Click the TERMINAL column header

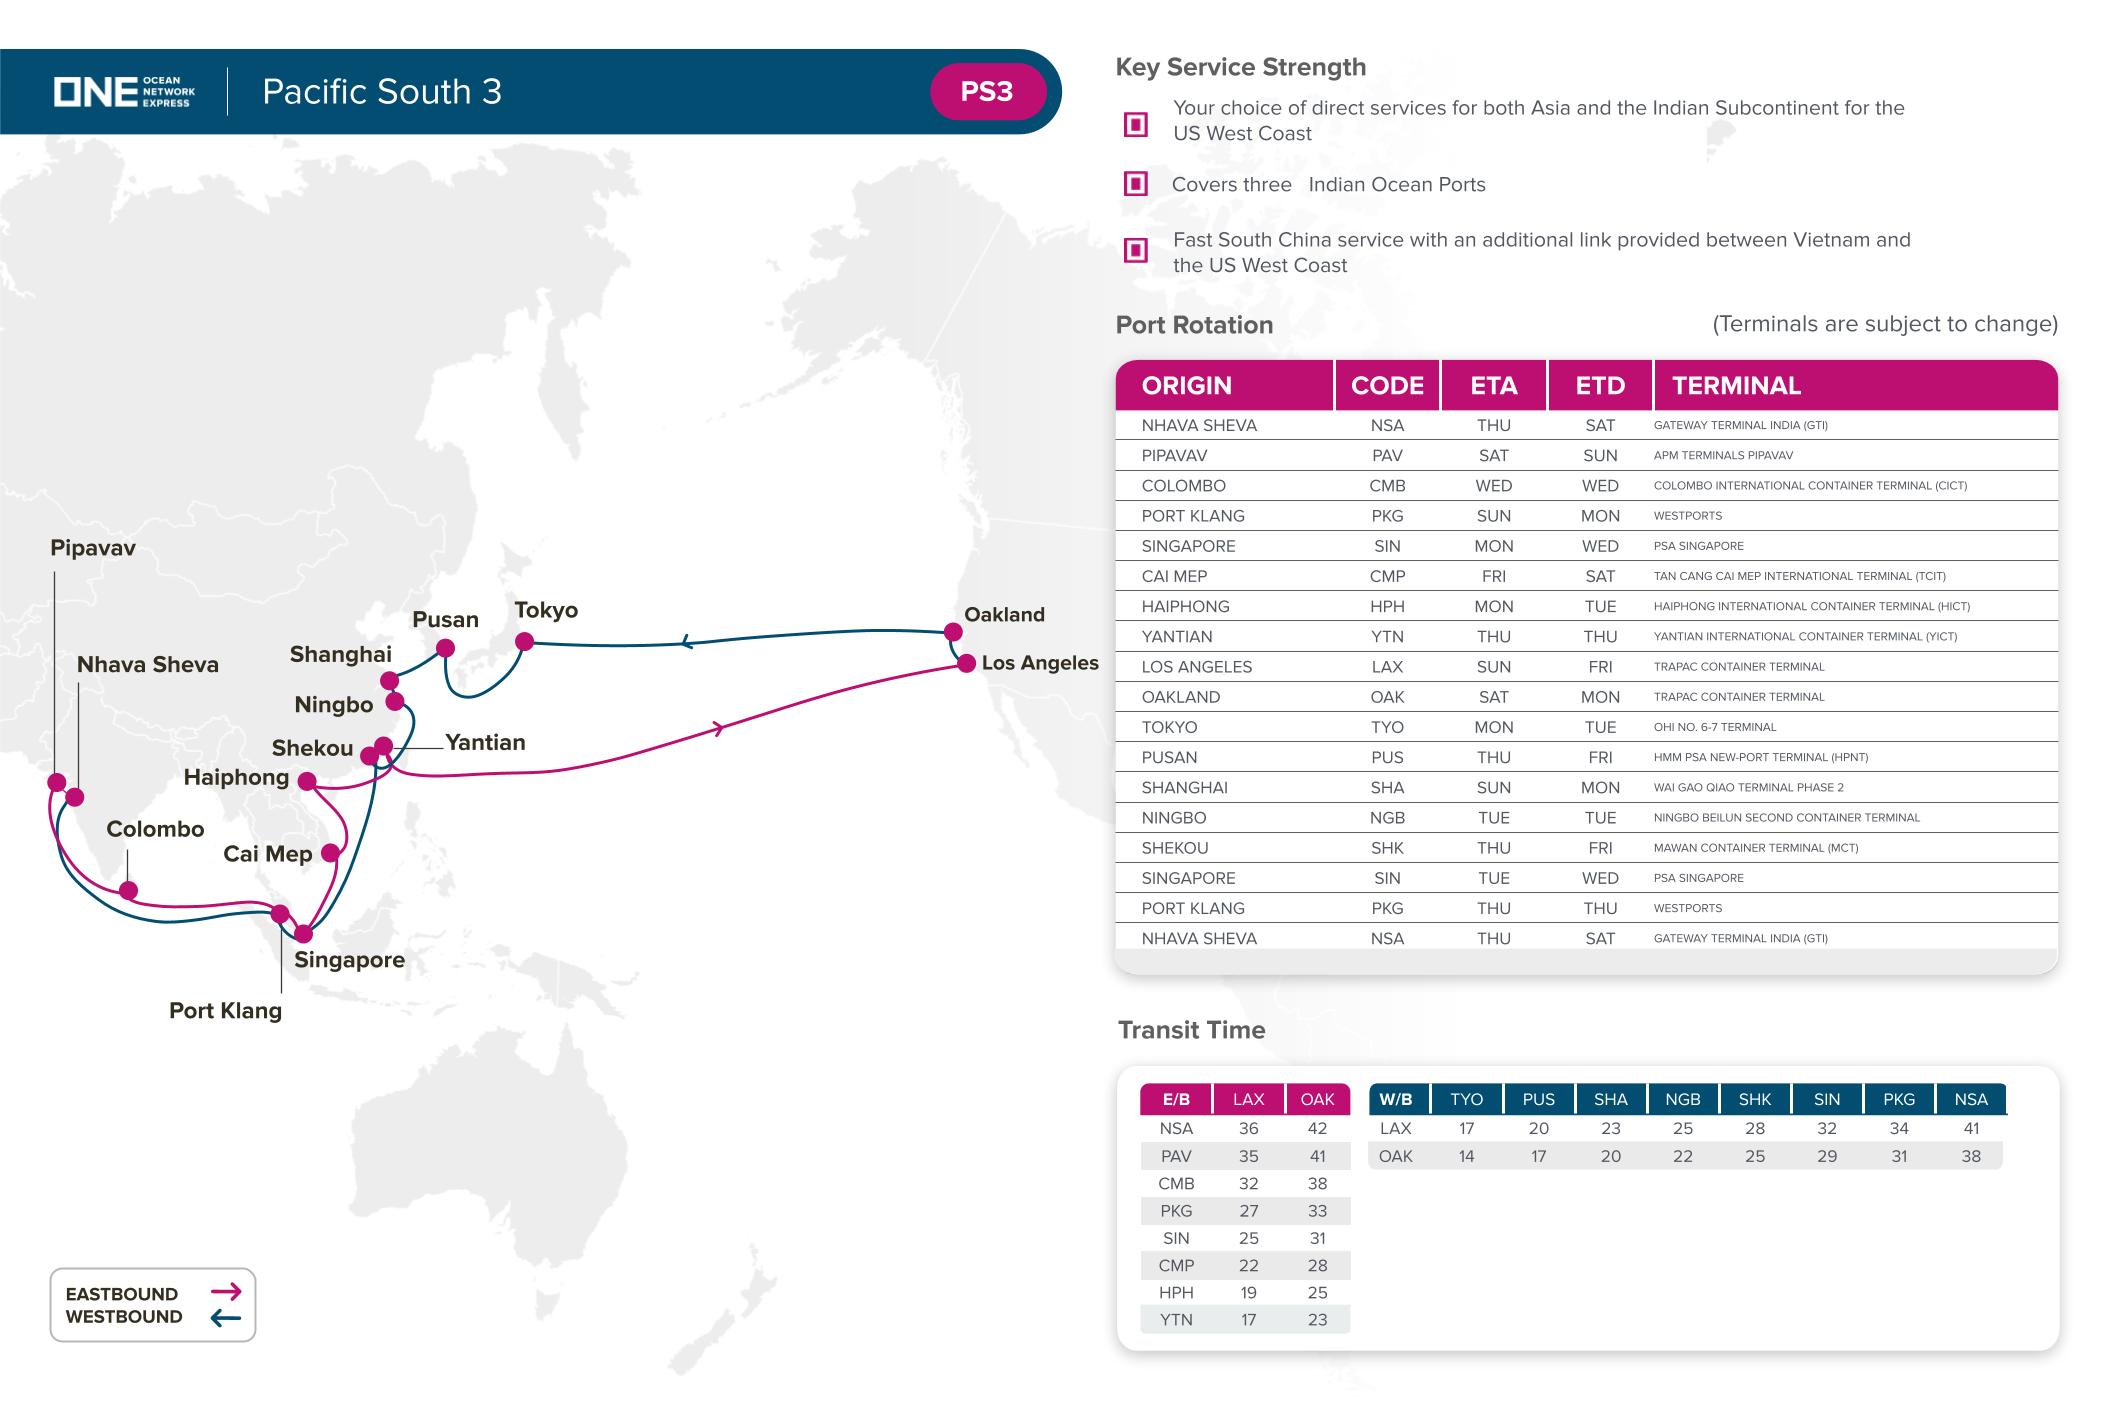pyautogui.click(x=1736, y=386)
